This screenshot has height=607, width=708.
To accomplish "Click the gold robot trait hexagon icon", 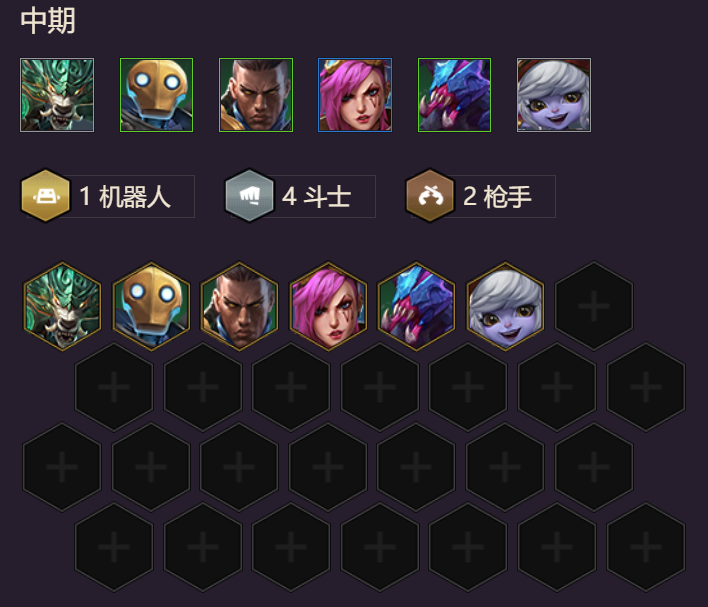I will (46, 196).
